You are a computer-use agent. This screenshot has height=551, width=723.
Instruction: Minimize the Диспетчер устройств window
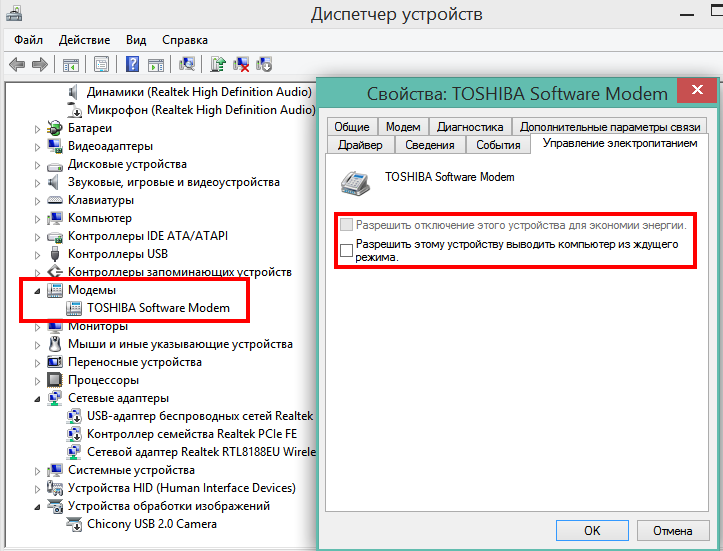[x=687, y=14]
